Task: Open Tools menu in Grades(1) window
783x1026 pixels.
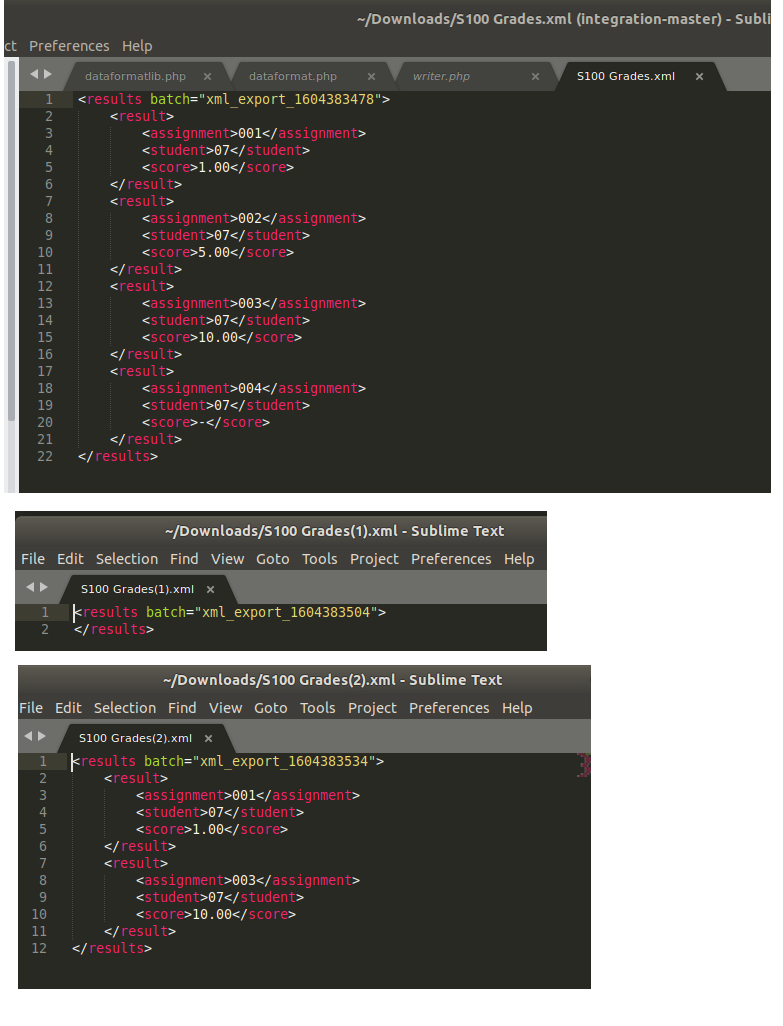Action: (319, 559)
